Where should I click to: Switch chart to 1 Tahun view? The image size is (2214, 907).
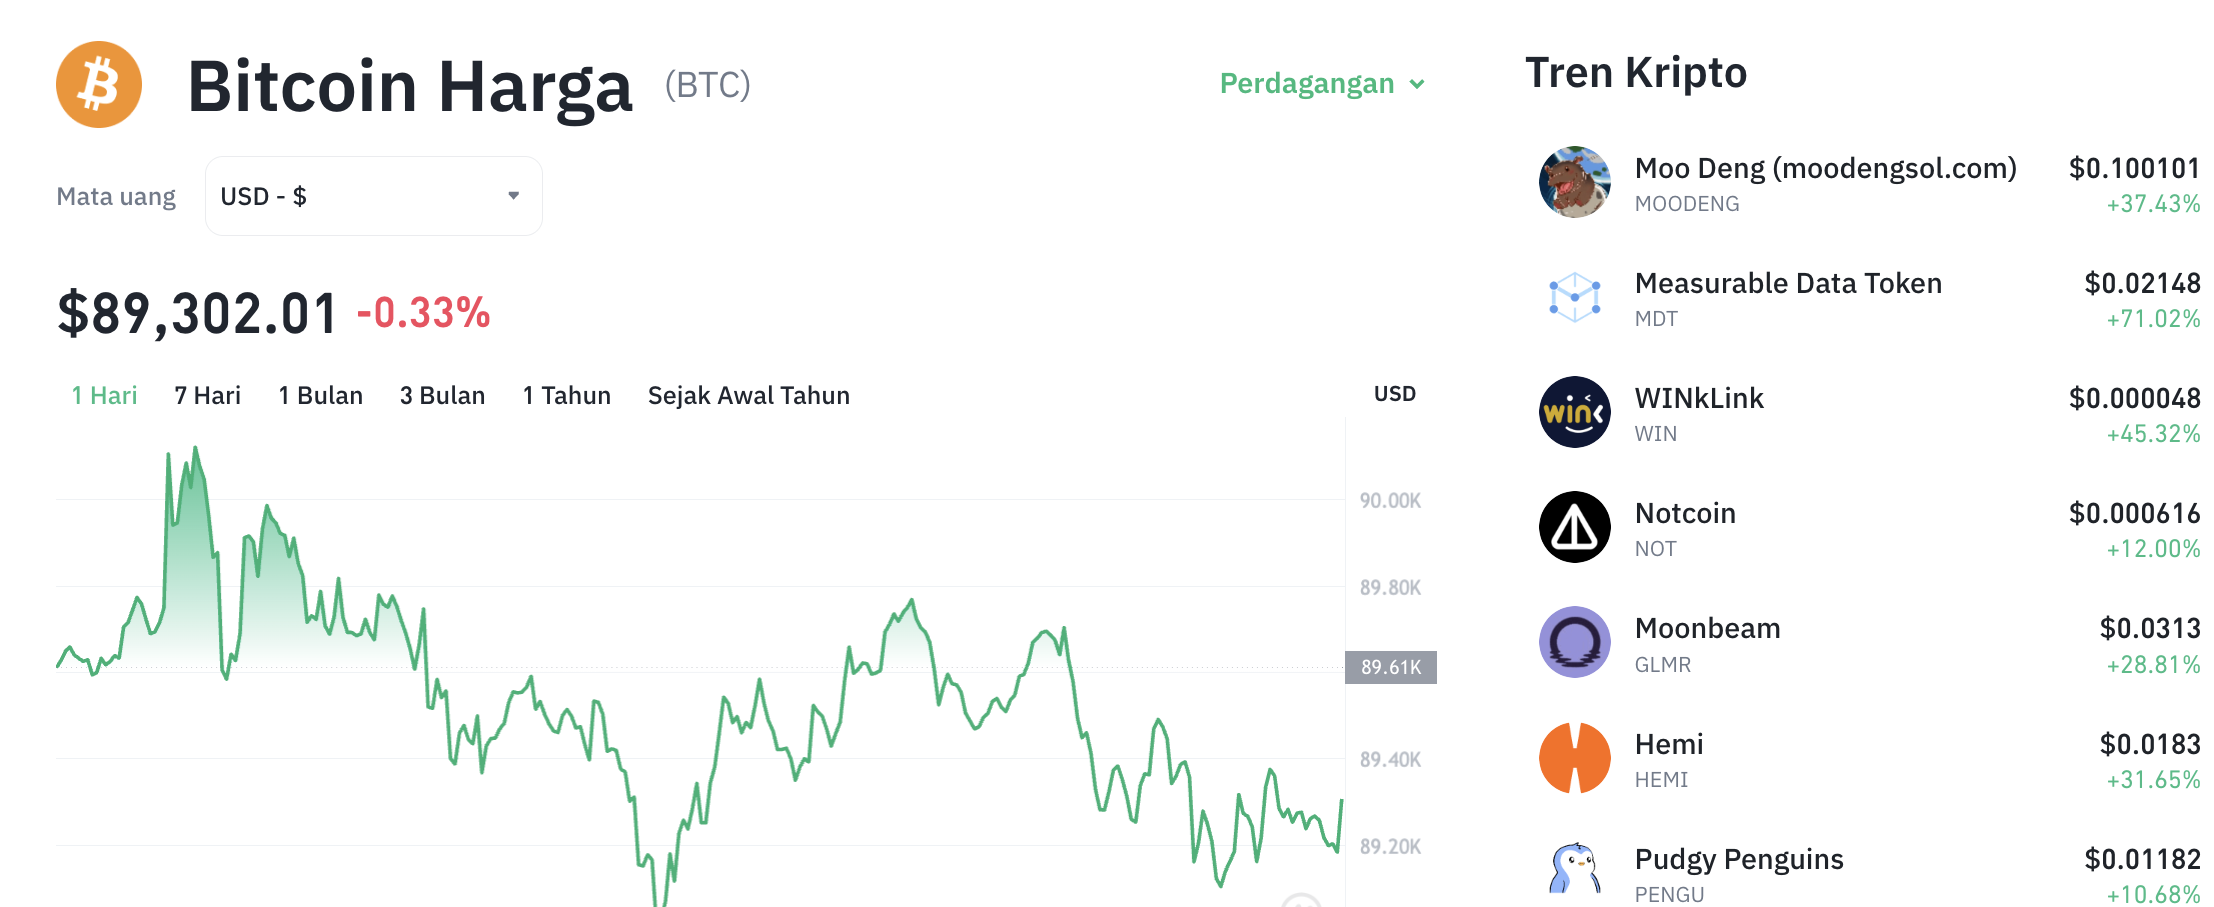coord(566,396)
